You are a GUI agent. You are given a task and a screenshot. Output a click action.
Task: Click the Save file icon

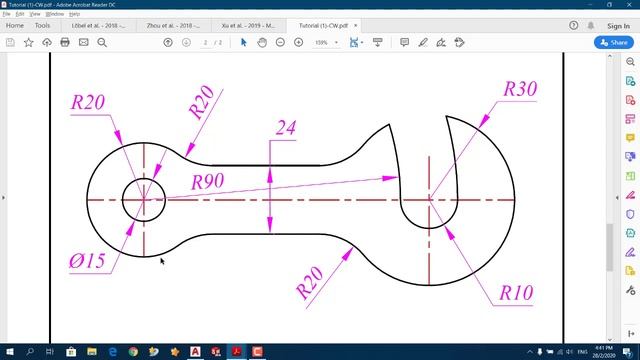(x=10, y=42)
